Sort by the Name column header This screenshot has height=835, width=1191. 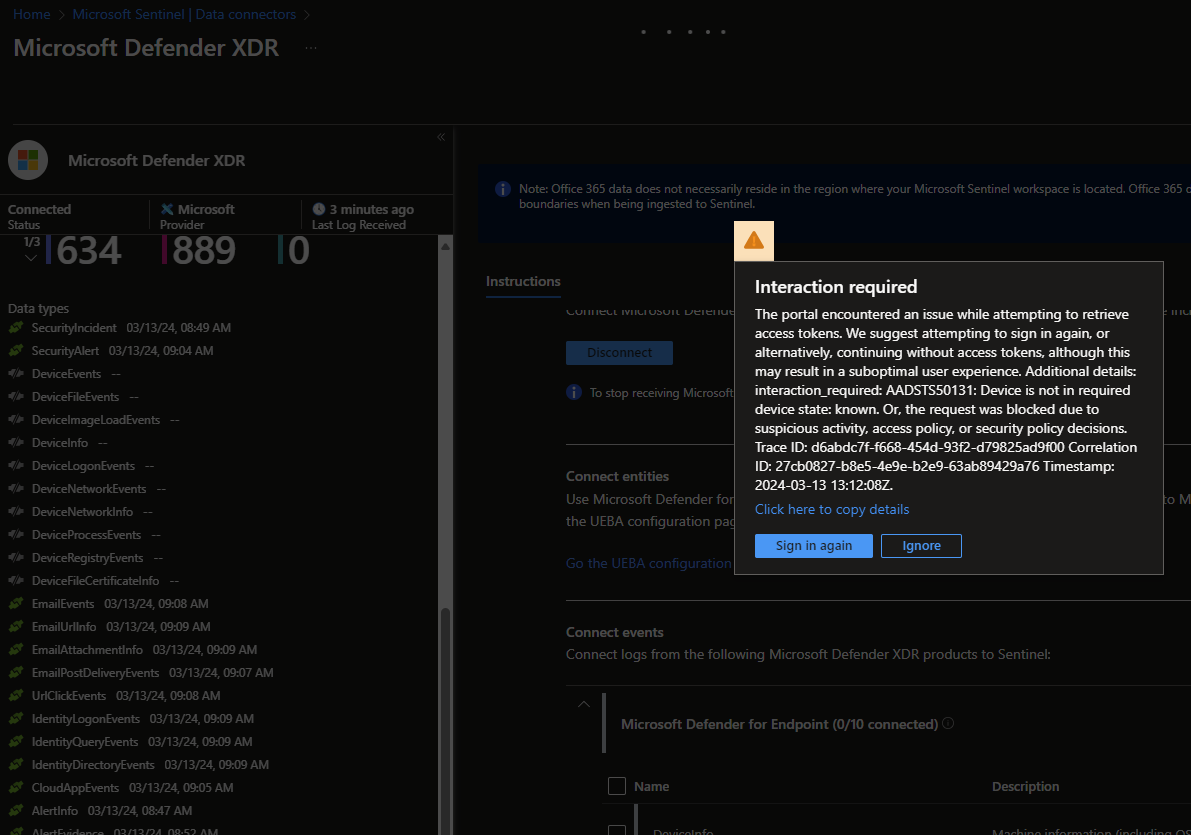[652, 786]
